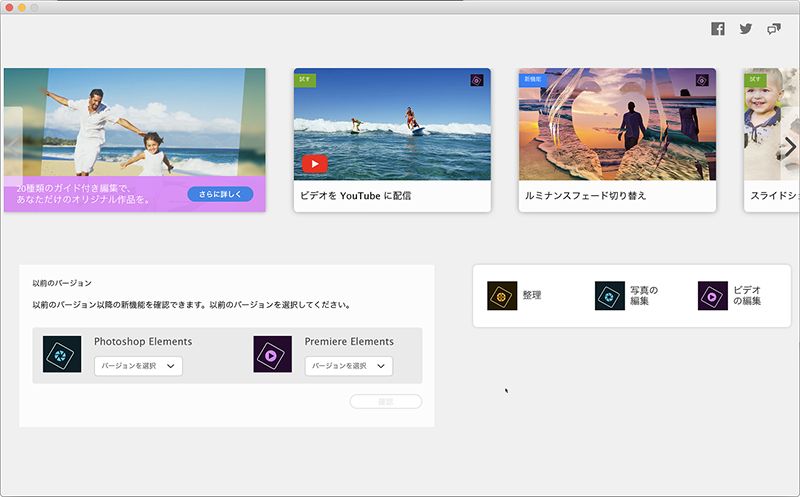Screen dimensions: 800x497
Task: Launch the 写真の編集 Photo Editor icon
Action: click(610, 295)
